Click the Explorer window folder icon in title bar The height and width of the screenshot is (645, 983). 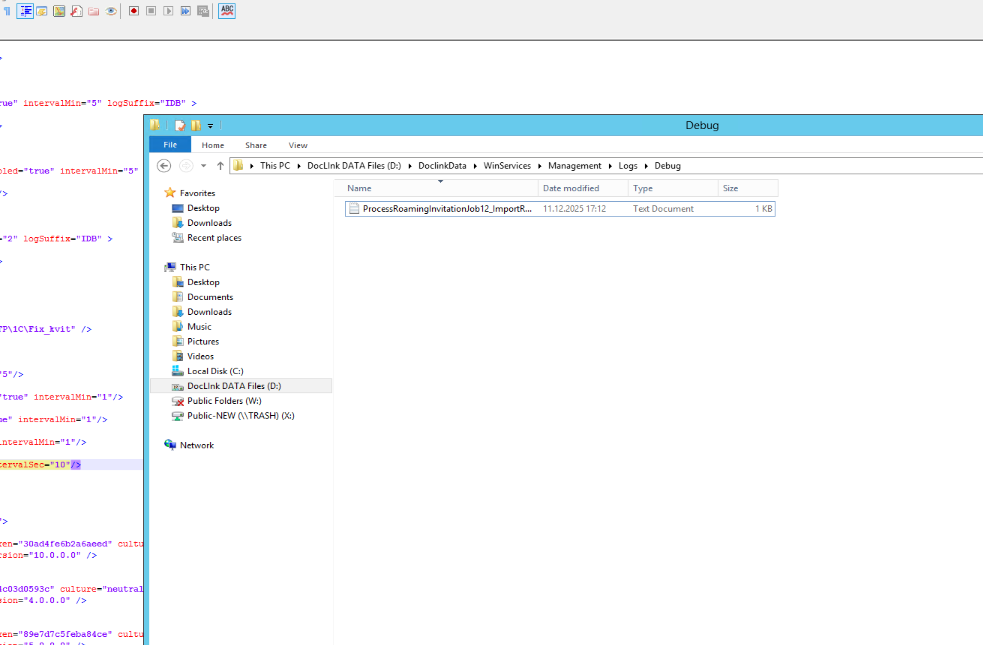[155, 125]
